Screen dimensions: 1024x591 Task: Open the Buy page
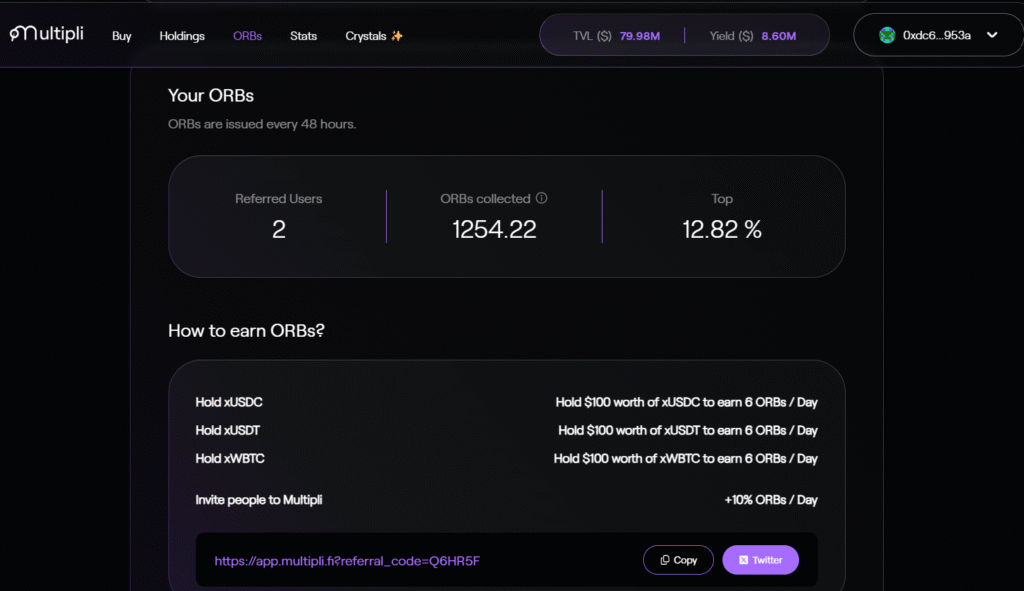coord(122,36)
